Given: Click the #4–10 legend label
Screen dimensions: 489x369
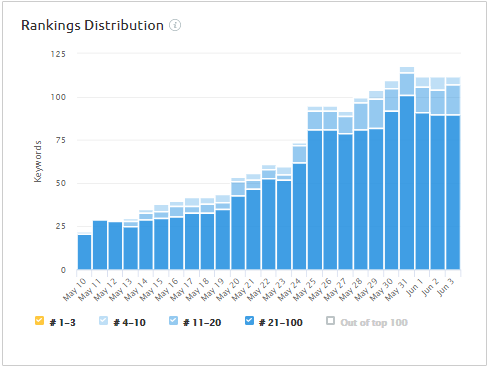Looking at the screenshot, I should click(129, 323).
